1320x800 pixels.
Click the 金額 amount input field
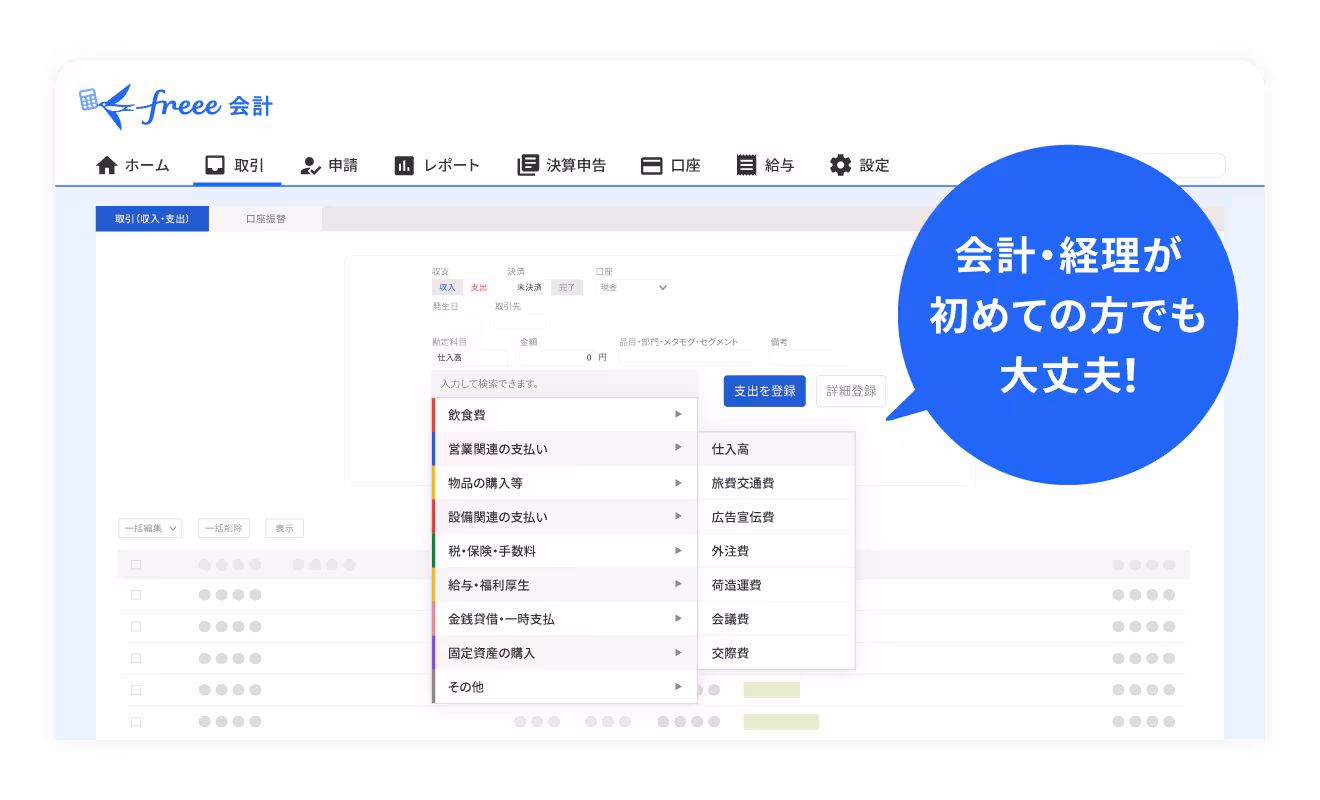tap(556, 357)
